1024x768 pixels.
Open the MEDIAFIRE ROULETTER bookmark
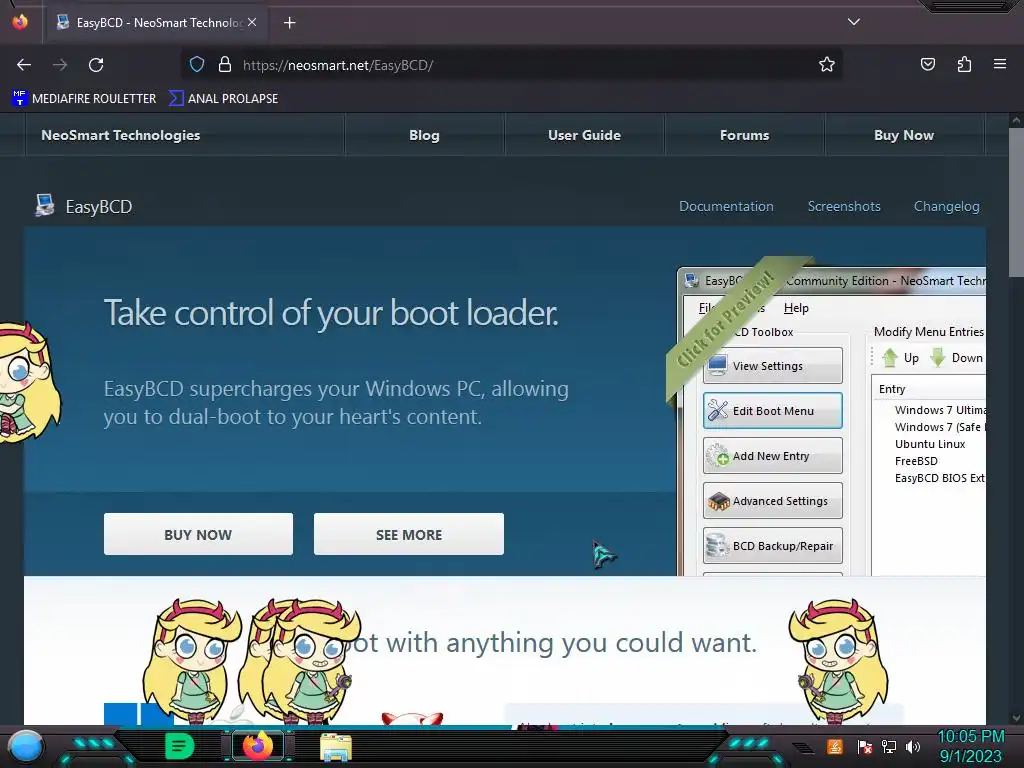[x=84, y=99]
